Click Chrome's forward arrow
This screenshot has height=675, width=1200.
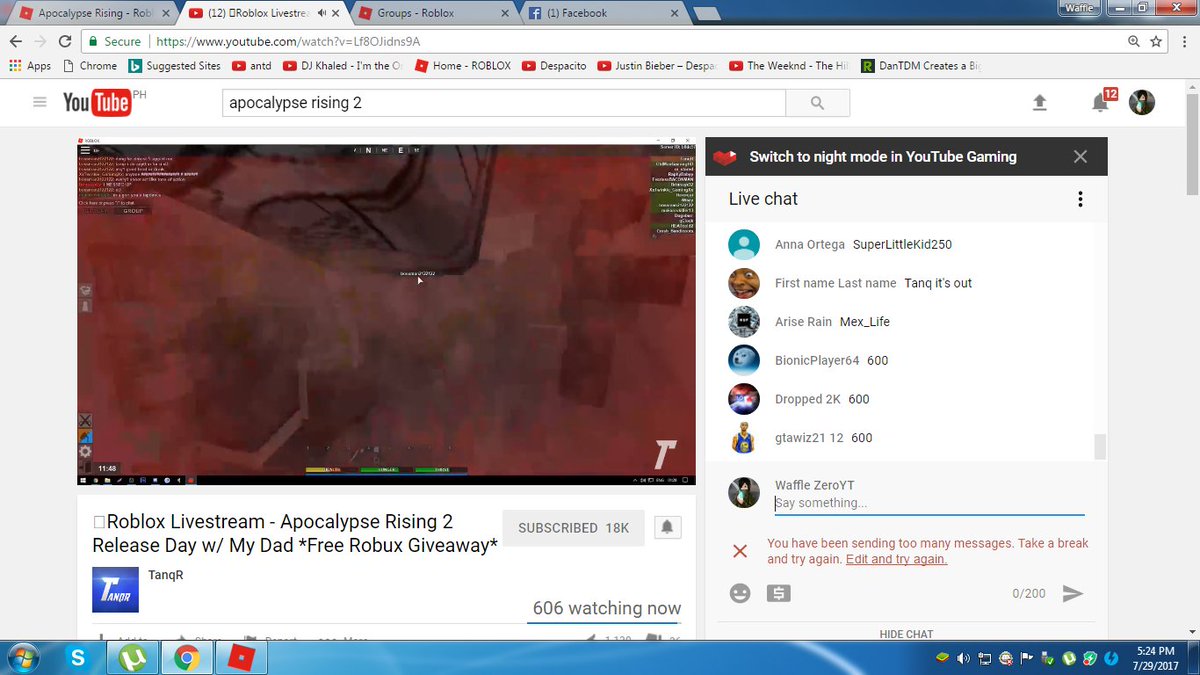[x=40, y=41]
